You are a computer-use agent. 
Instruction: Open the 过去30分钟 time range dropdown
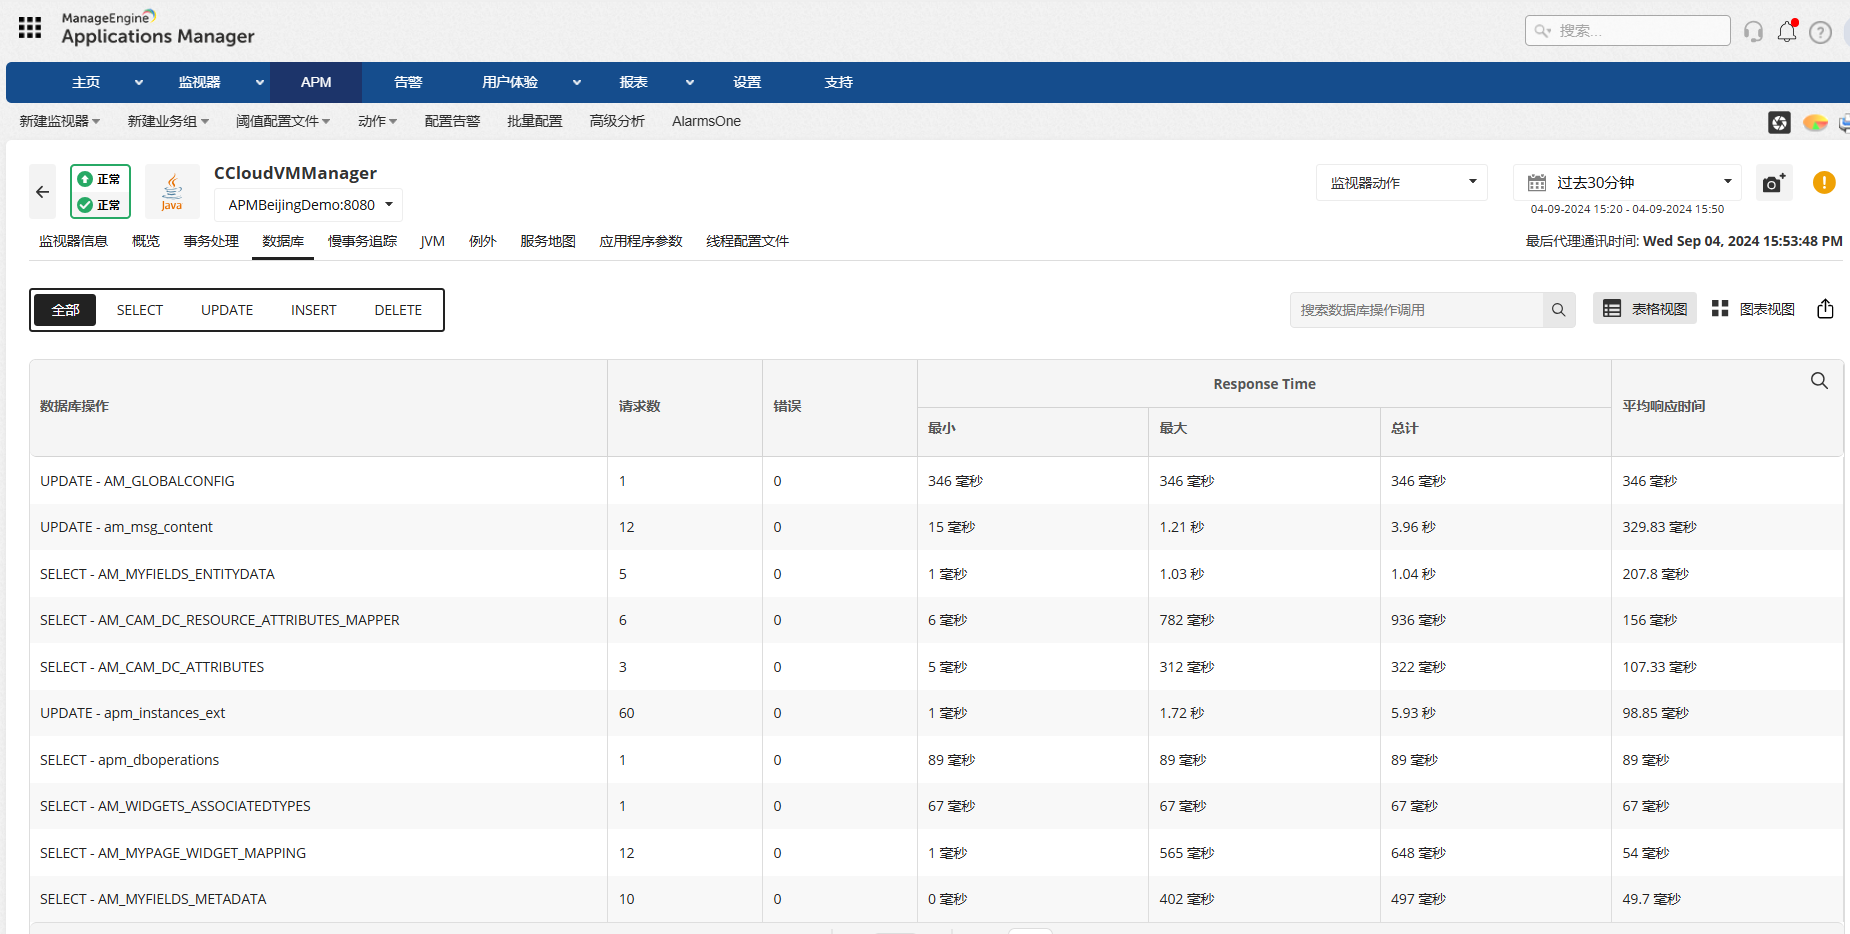click(x=1627, y=183)
